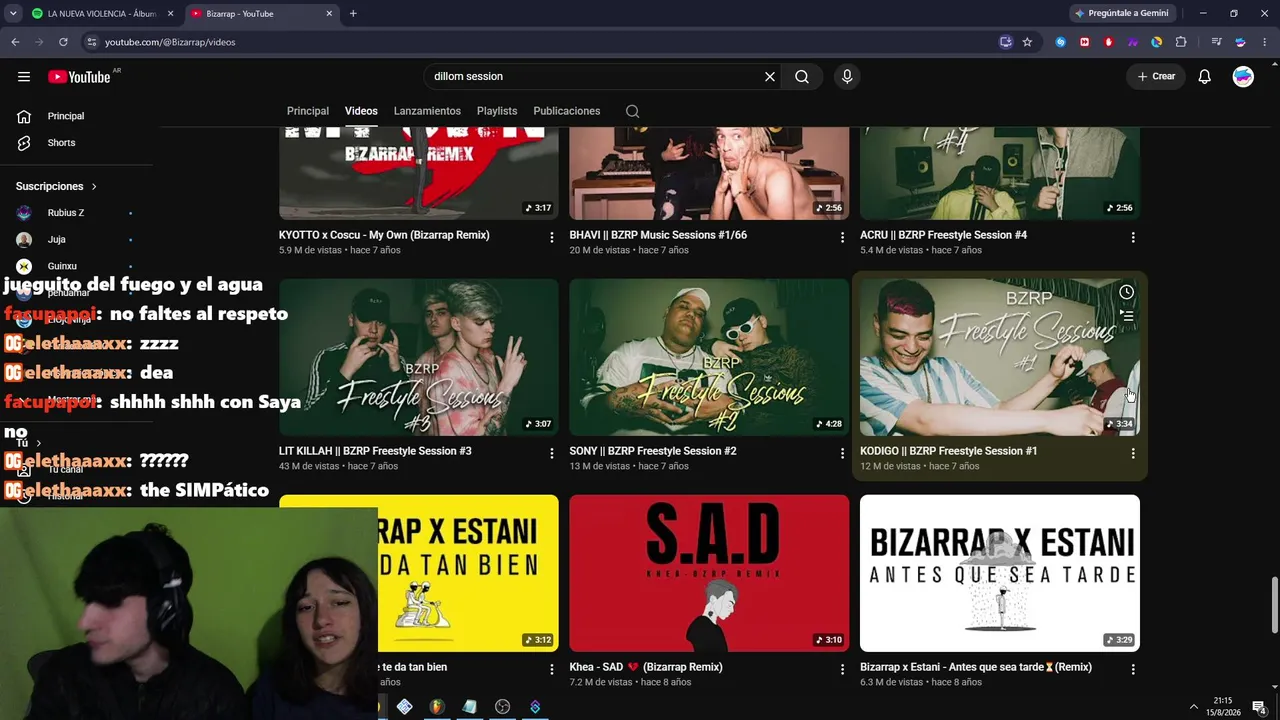Viewport: 1280px width, 720px height.
Task: Open options menu for LIT KILLAH Freestyle Session #3
Action: (551, 453)
